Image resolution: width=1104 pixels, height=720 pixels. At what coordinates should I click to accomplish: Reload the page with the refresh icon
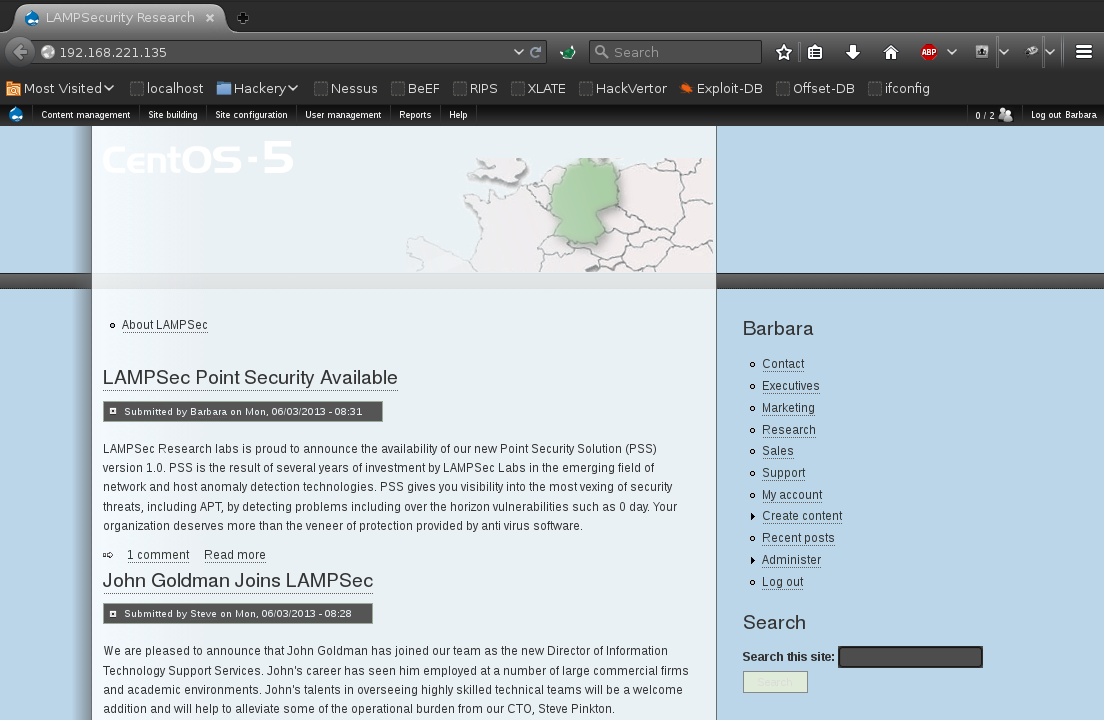[x=536, y=52]
